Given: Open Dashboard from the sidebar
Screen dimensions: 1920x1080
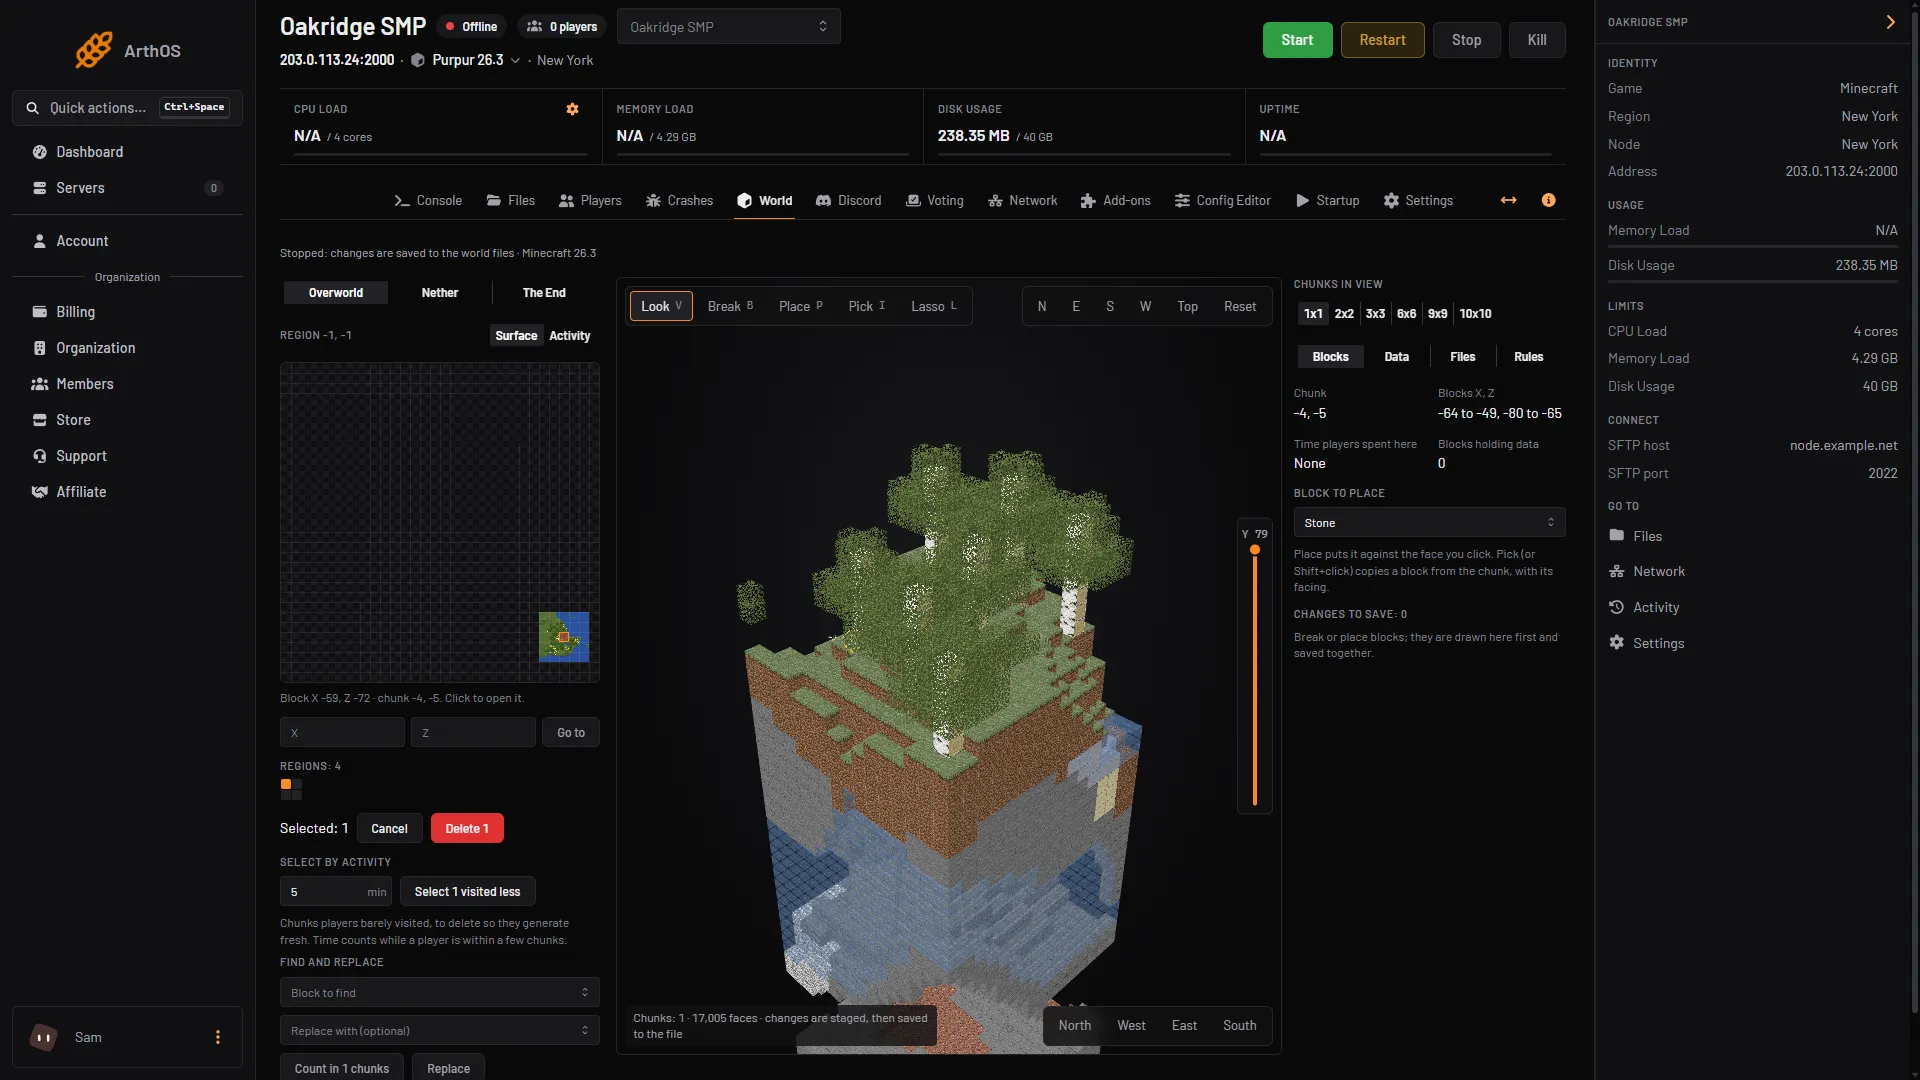Looking at the screenshot, I should click(x=89, y=152).
